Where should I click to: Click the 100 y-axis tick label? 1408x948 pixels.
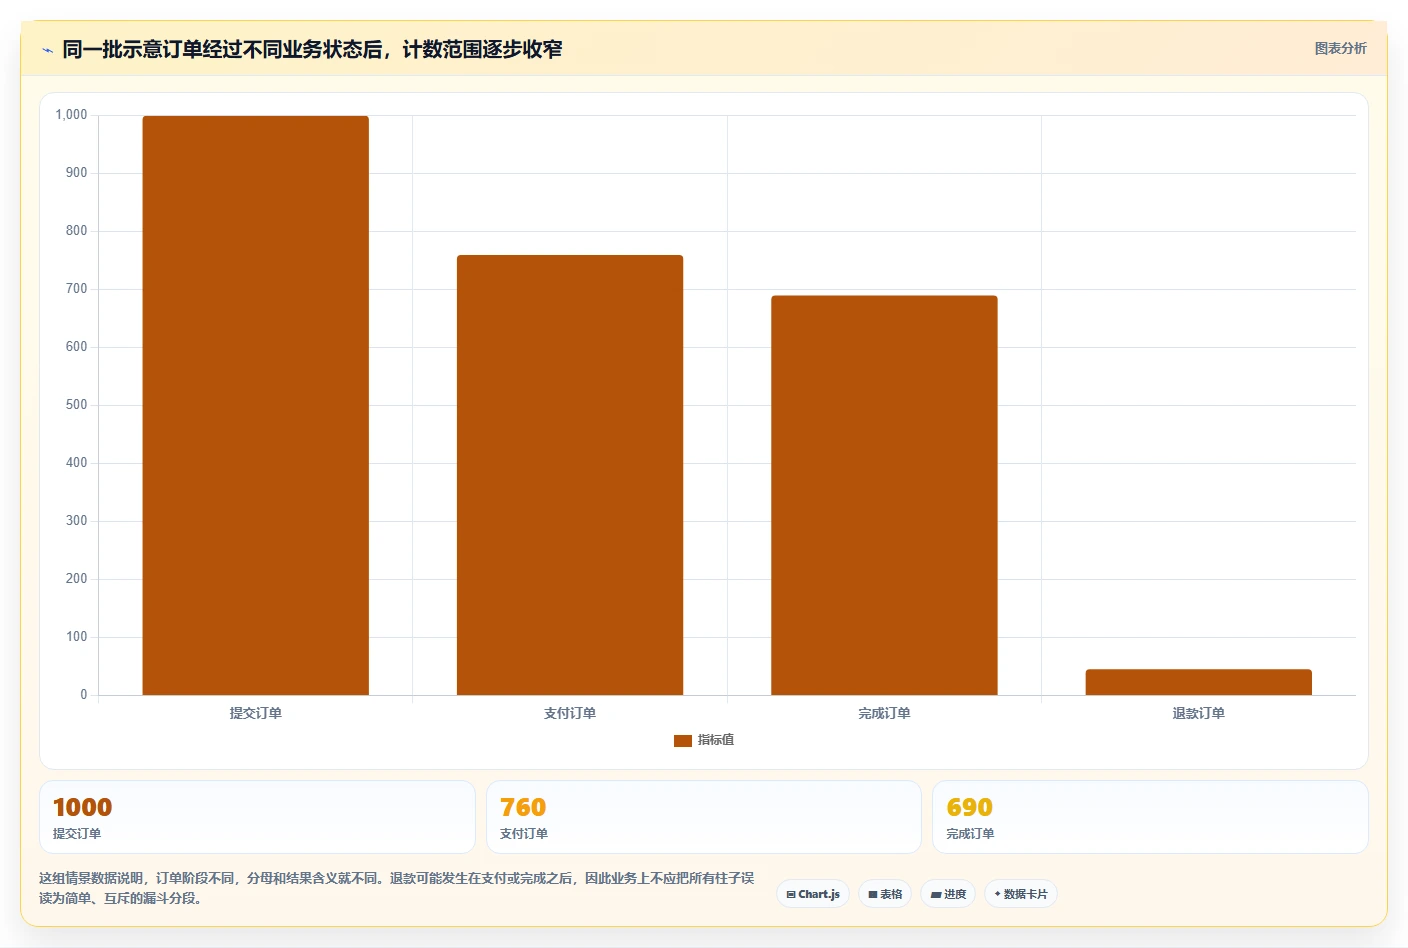point(76,637)
